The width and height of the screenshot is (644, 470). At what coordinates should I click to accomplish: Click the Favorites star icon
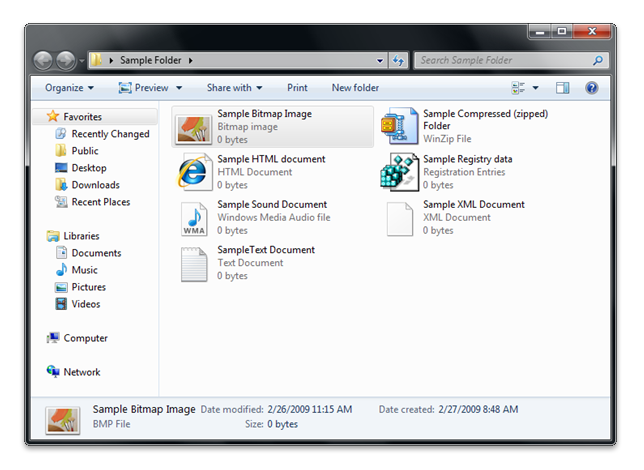(53, 116)
